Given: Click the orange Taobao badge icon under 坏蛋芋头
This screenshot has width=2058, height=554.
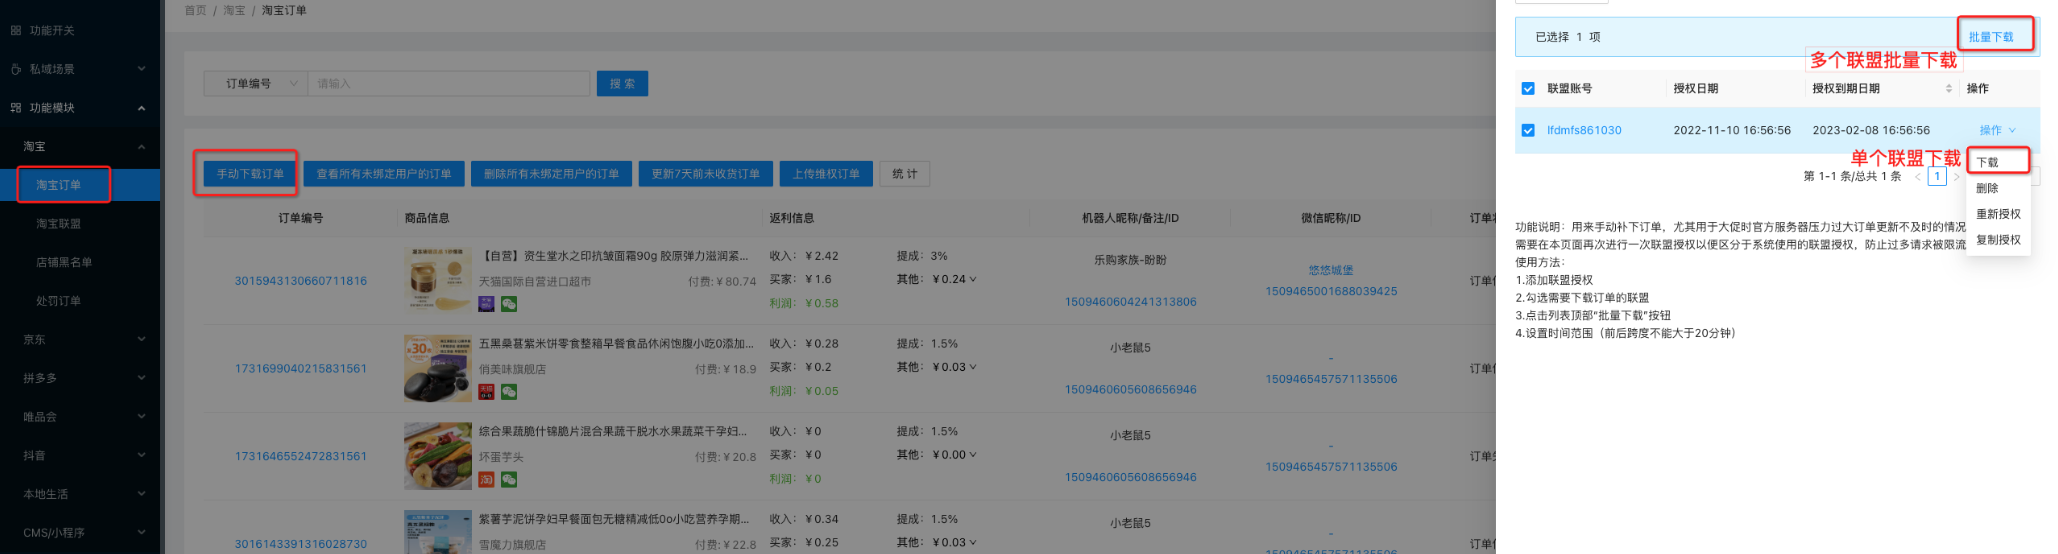Looking at the screenshot, I should (x=487, y=480).
